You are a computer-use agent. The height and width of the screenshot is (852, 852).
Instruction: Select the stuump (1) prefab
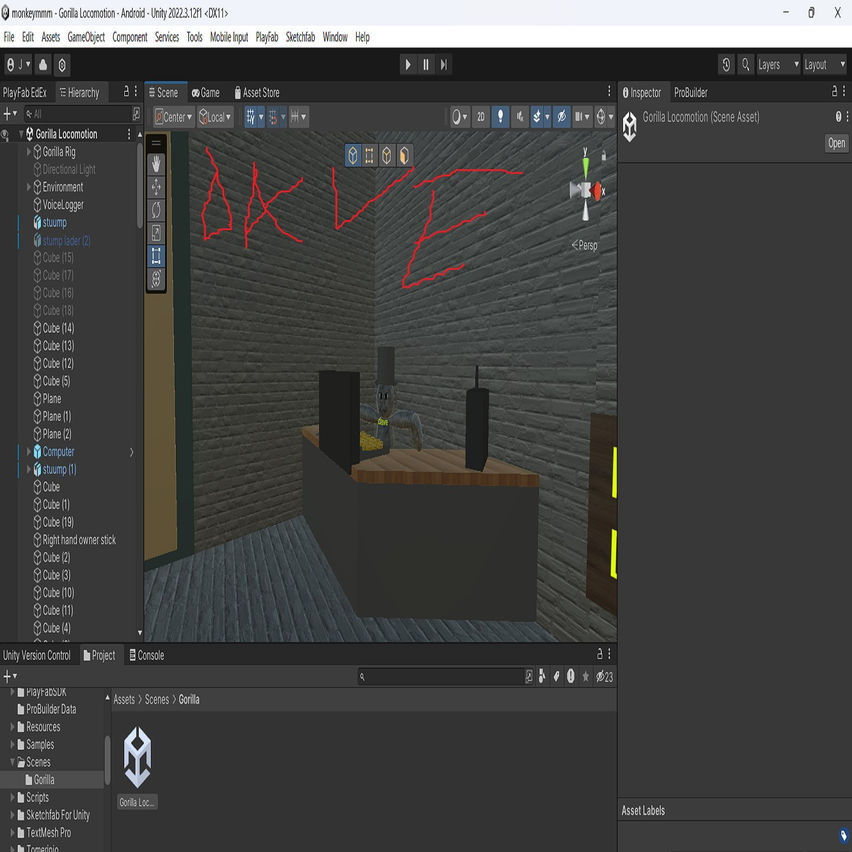point(59,469)
